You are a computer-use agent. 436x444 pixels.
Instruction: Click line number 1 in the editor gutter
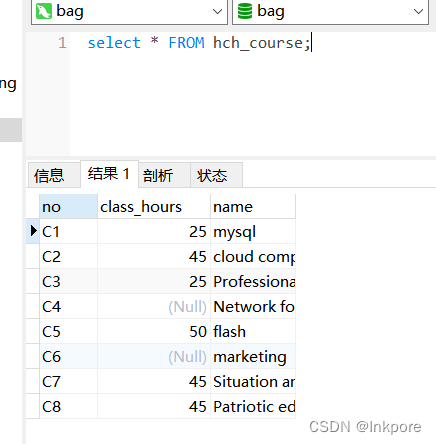click(x=62, y=43)
